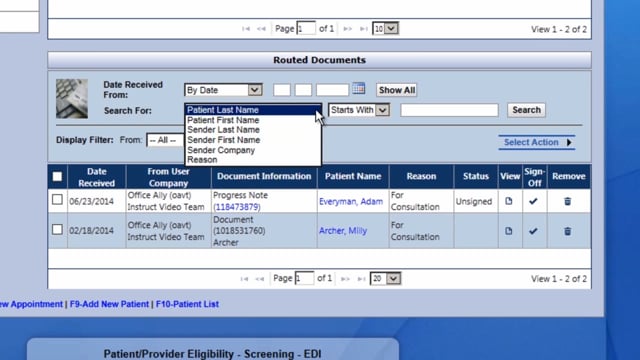Go to first page in Routed Documents pager
Screen dimensions: 640x360
(244, 279)
